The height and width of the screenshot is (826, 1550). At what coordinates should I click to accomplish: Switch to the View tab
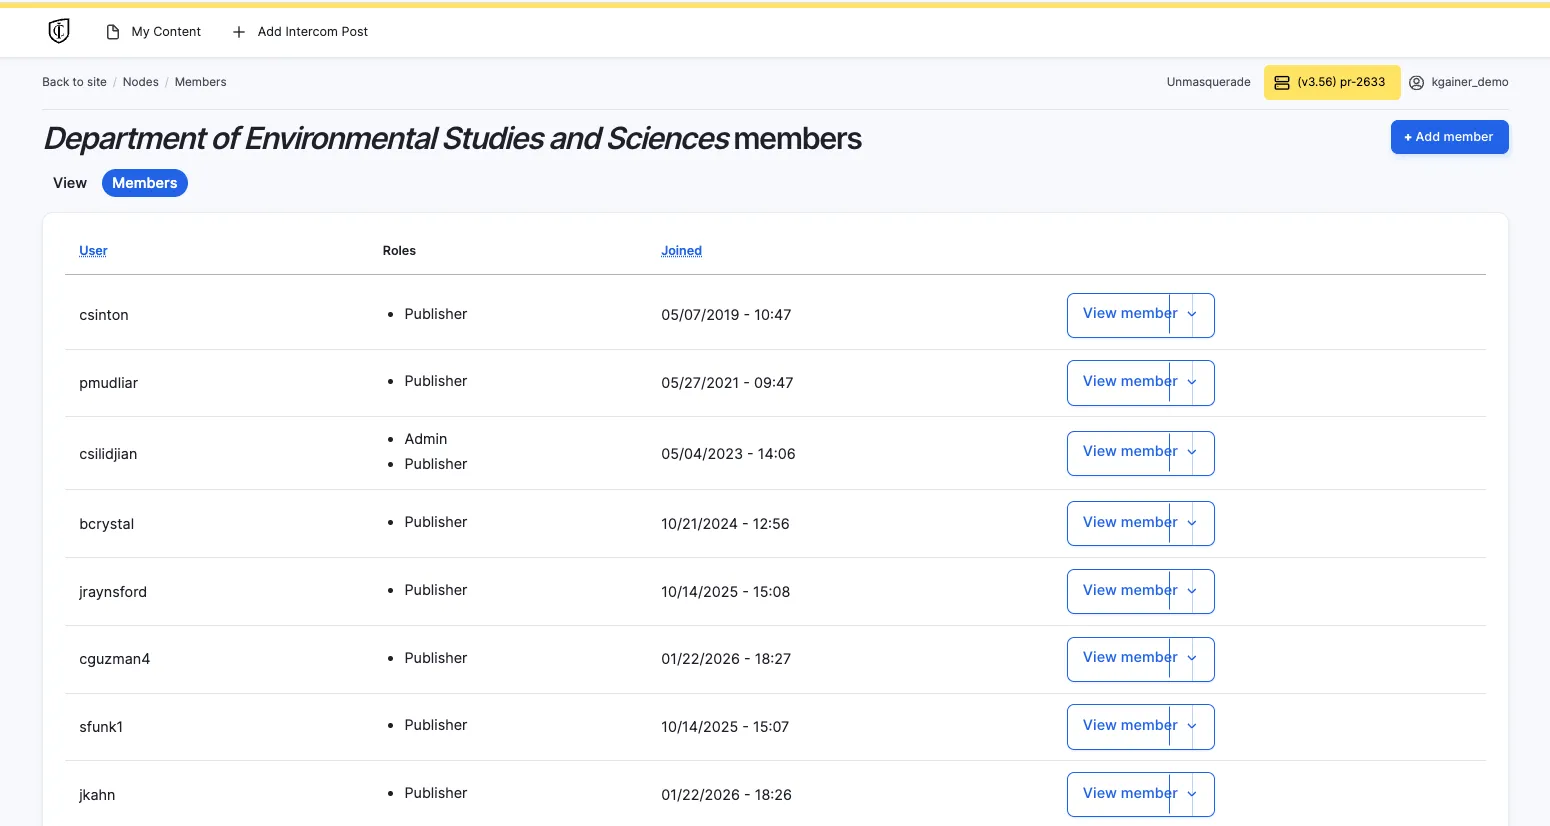pyautogui.click(x=70, y=183)
